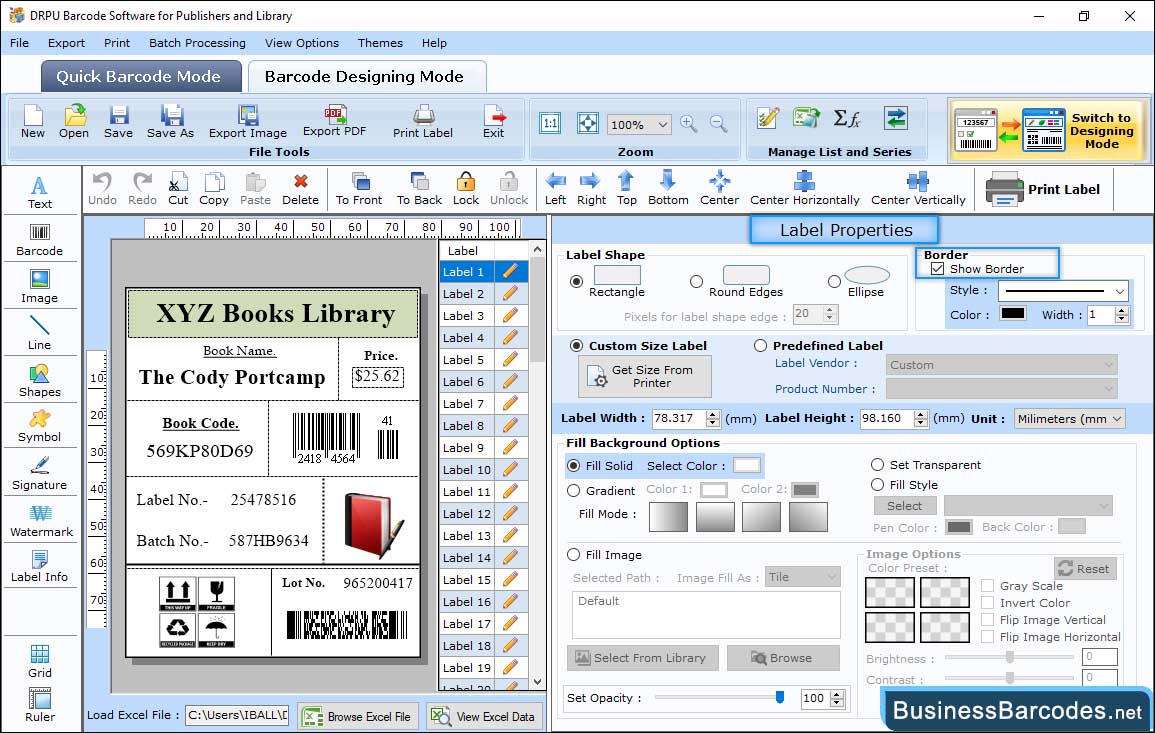Select the Image tool in sidebar
Screen dimensions: 1155x733
[40, 287]
